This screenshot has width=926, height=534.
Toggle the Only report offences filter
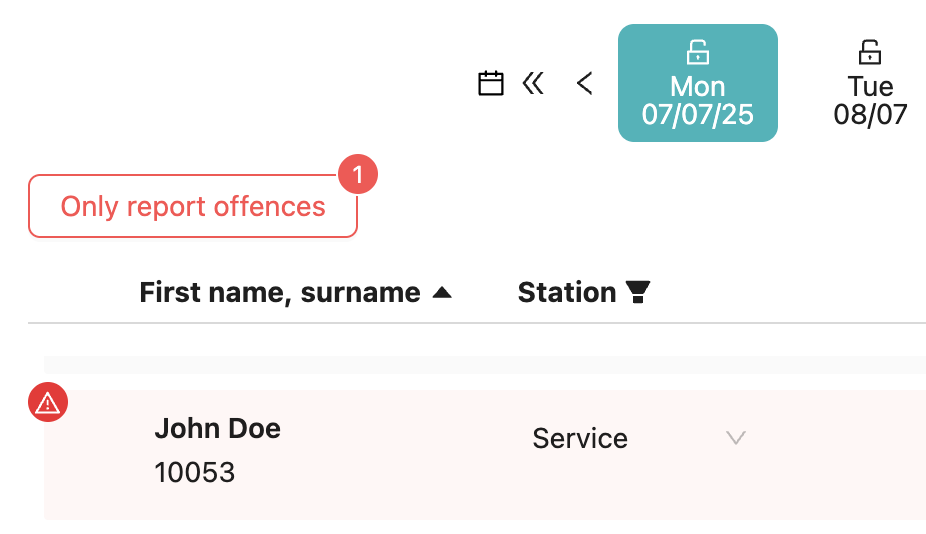point(192,207)
